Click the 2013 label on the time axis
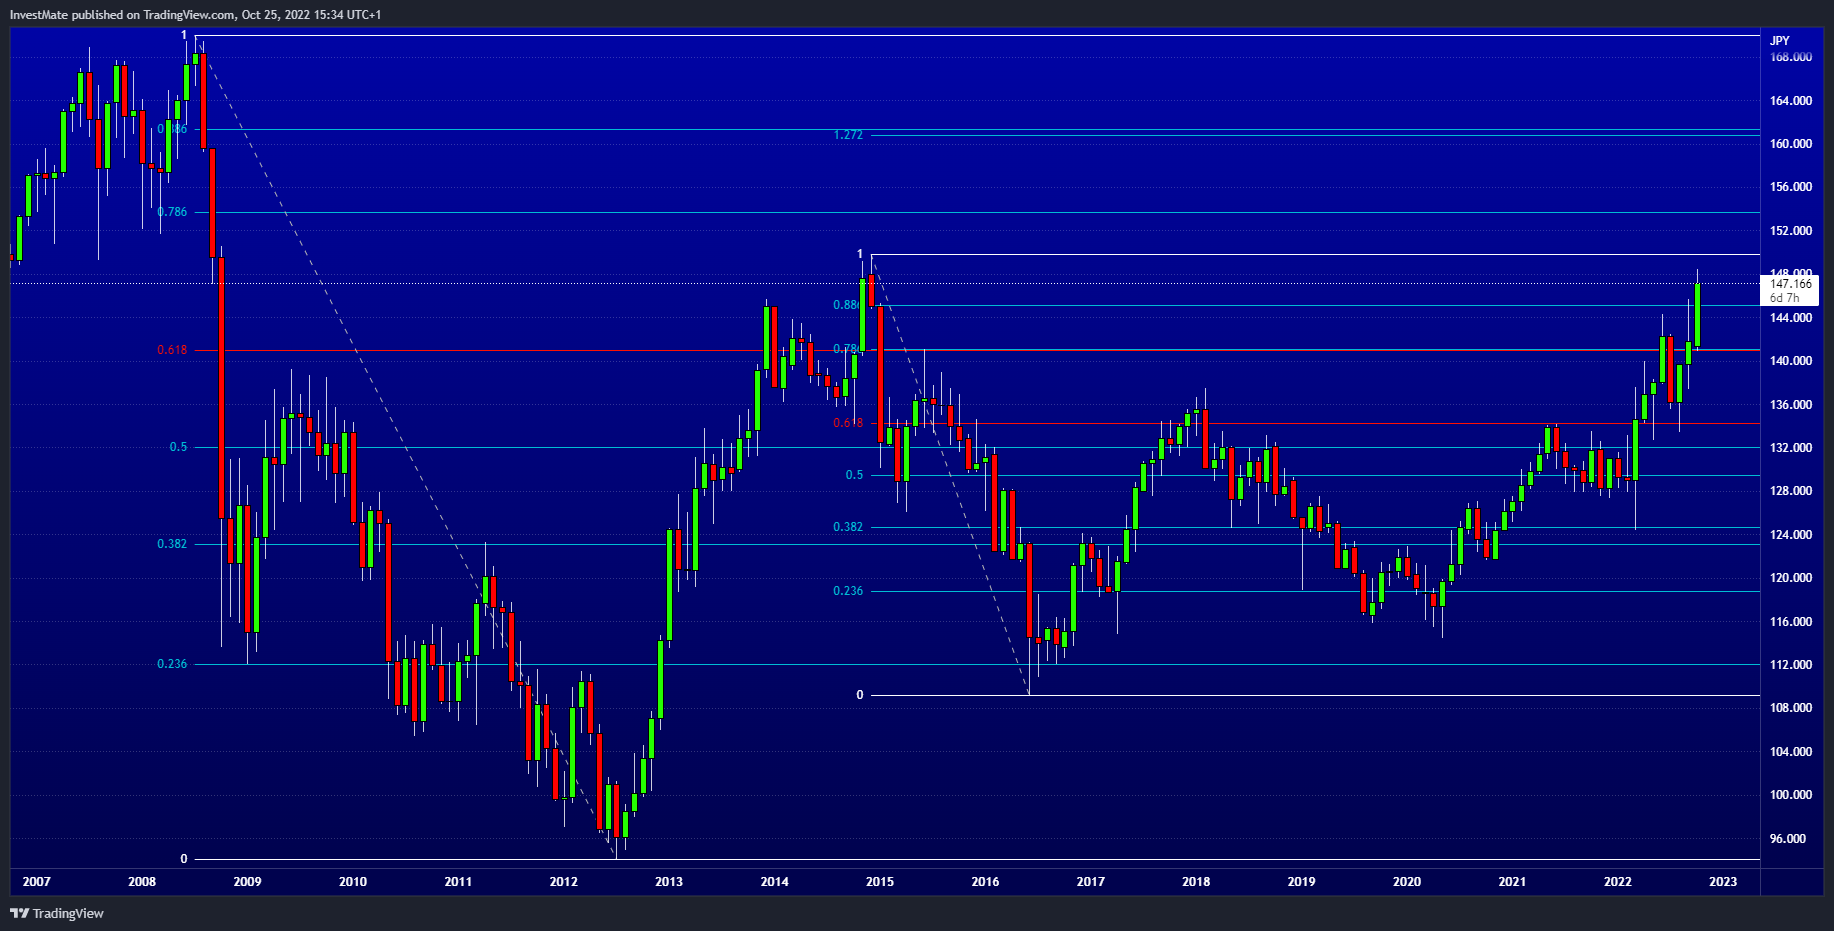 [x=669, y=882]
